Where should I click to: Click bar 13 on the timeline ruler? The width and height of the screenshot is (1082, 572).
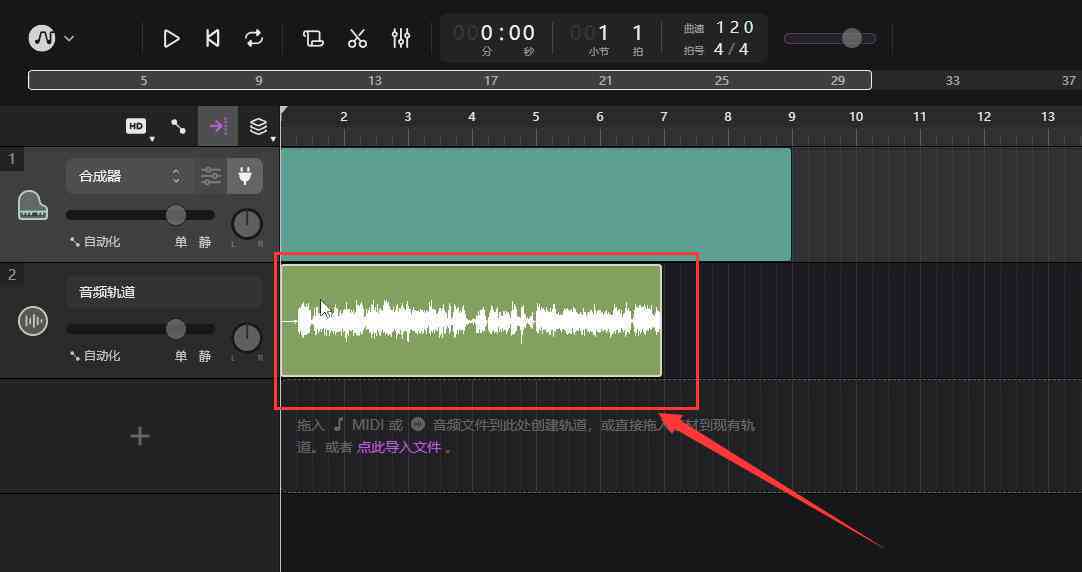pos(1047,117)
